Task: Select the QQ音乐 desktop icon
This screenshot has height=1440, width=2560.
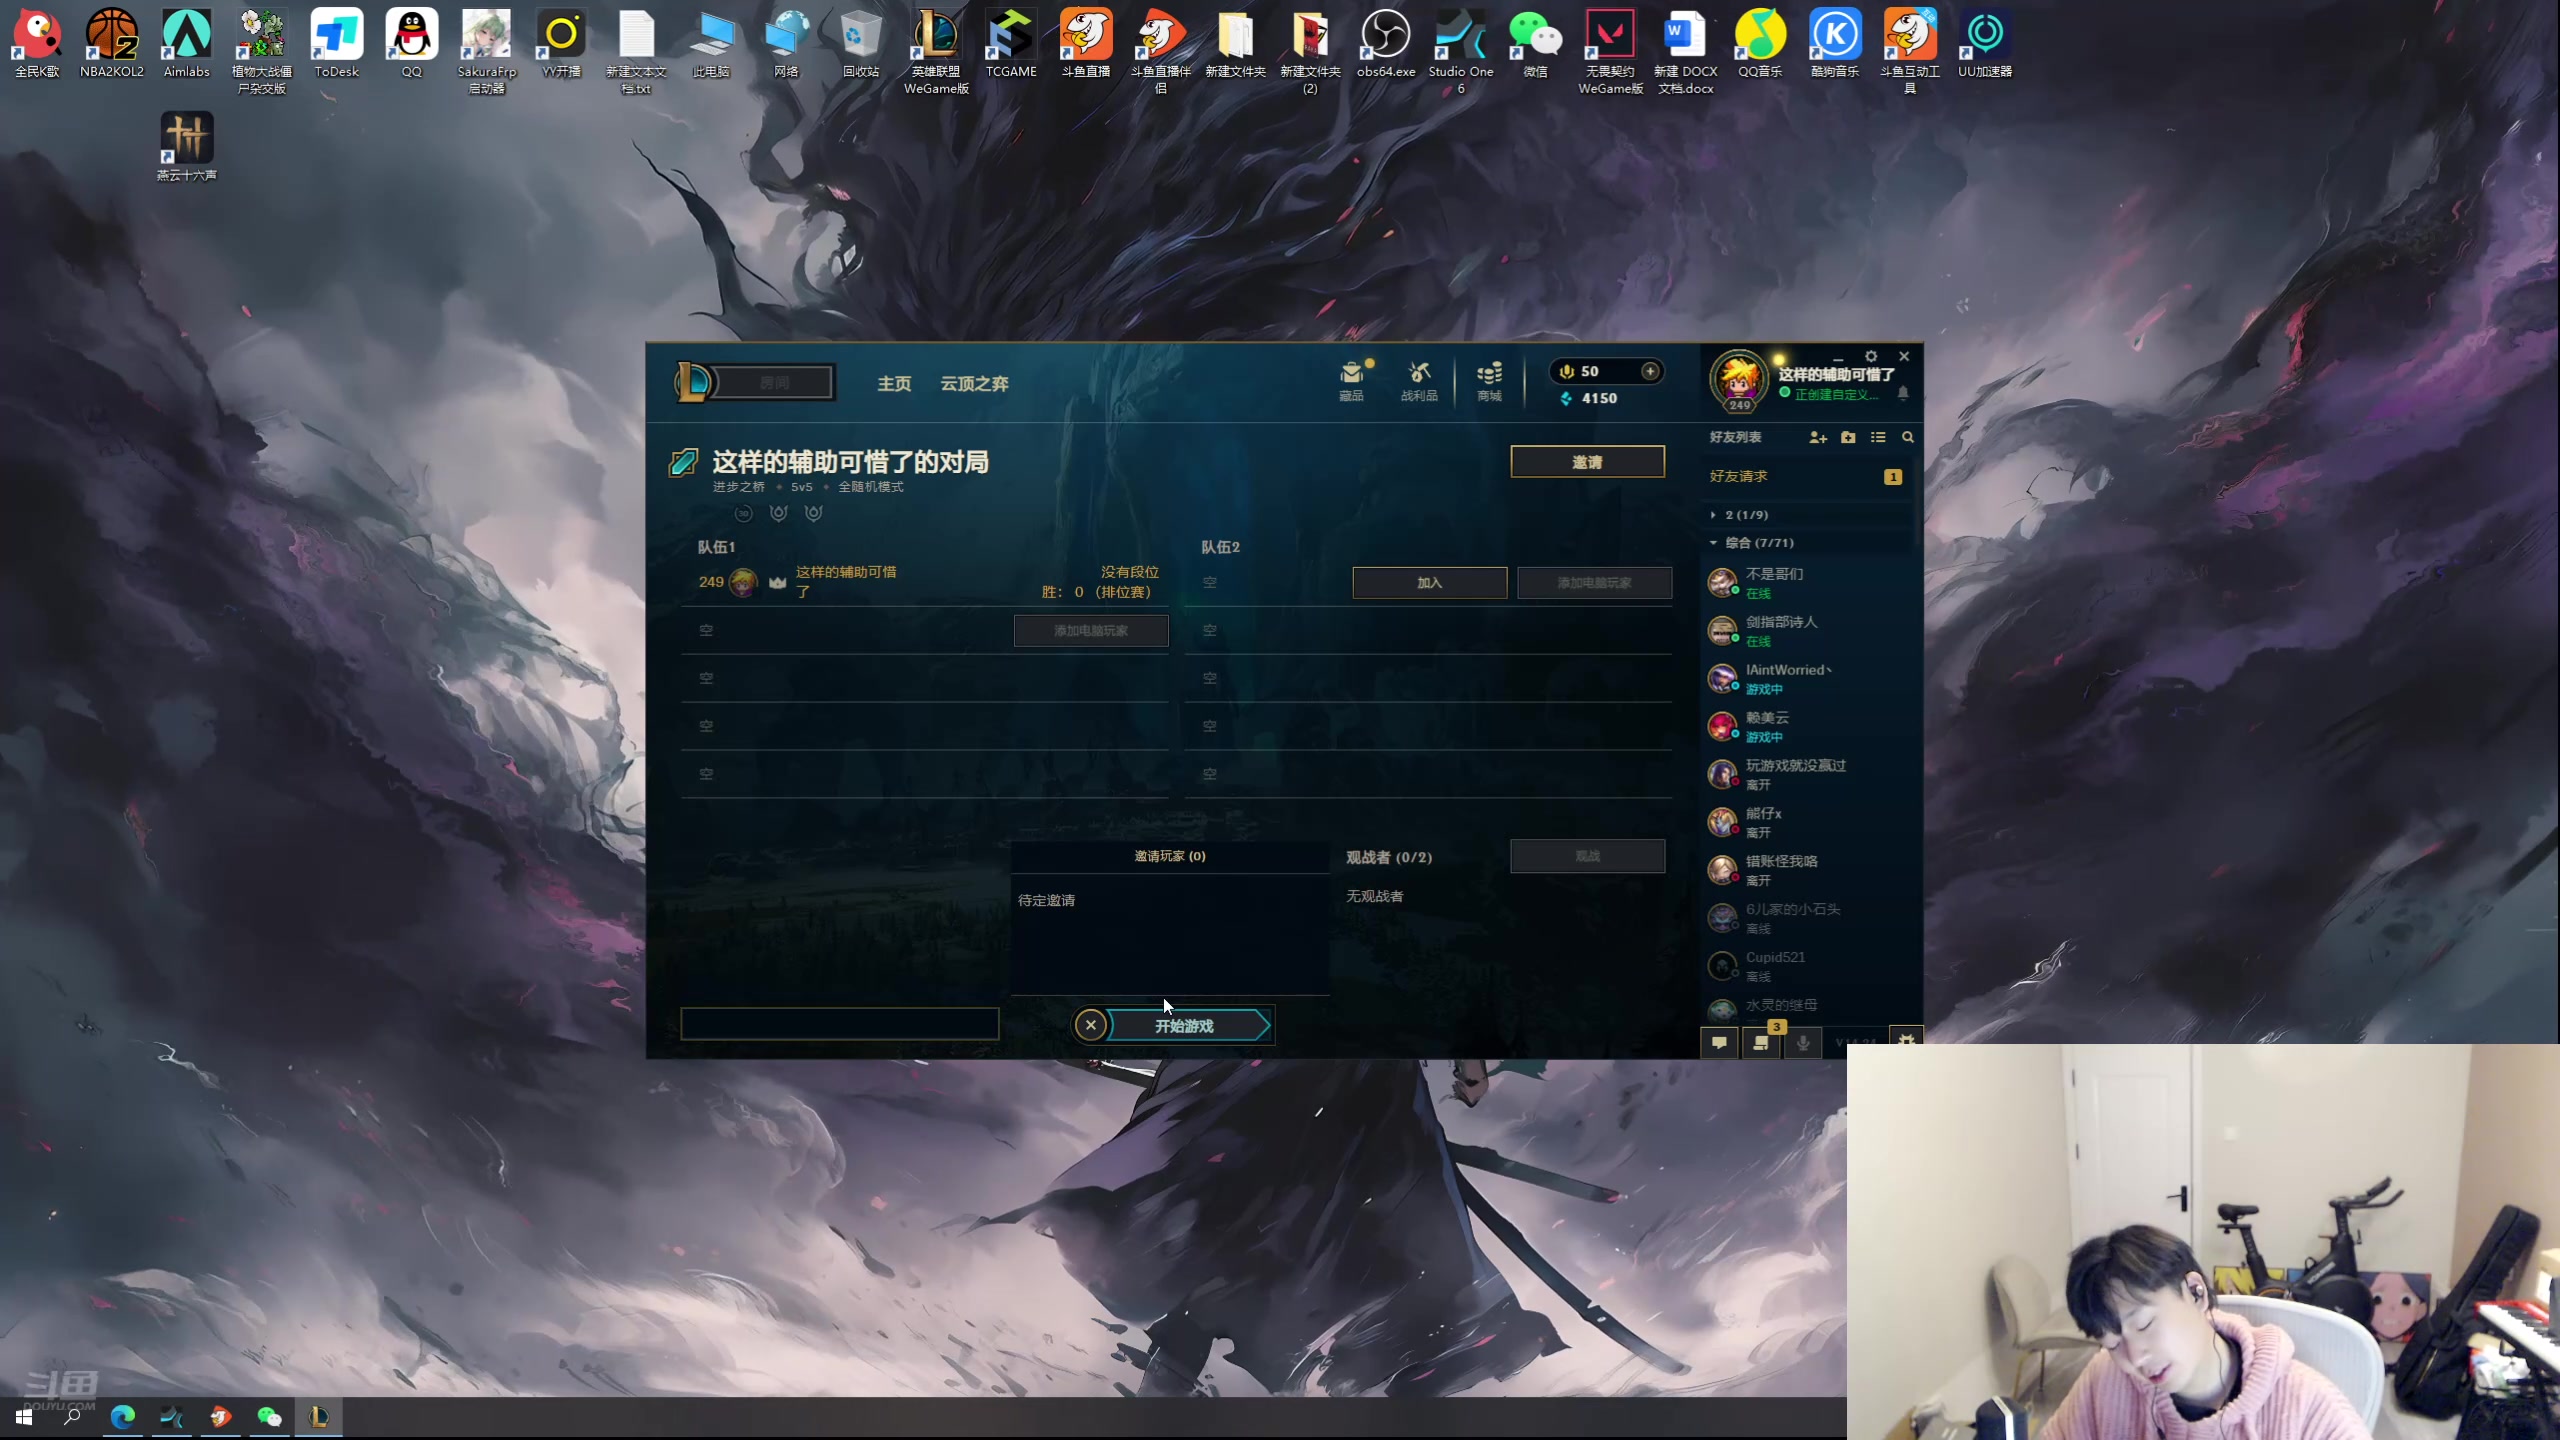Action: pos(1760,44)
